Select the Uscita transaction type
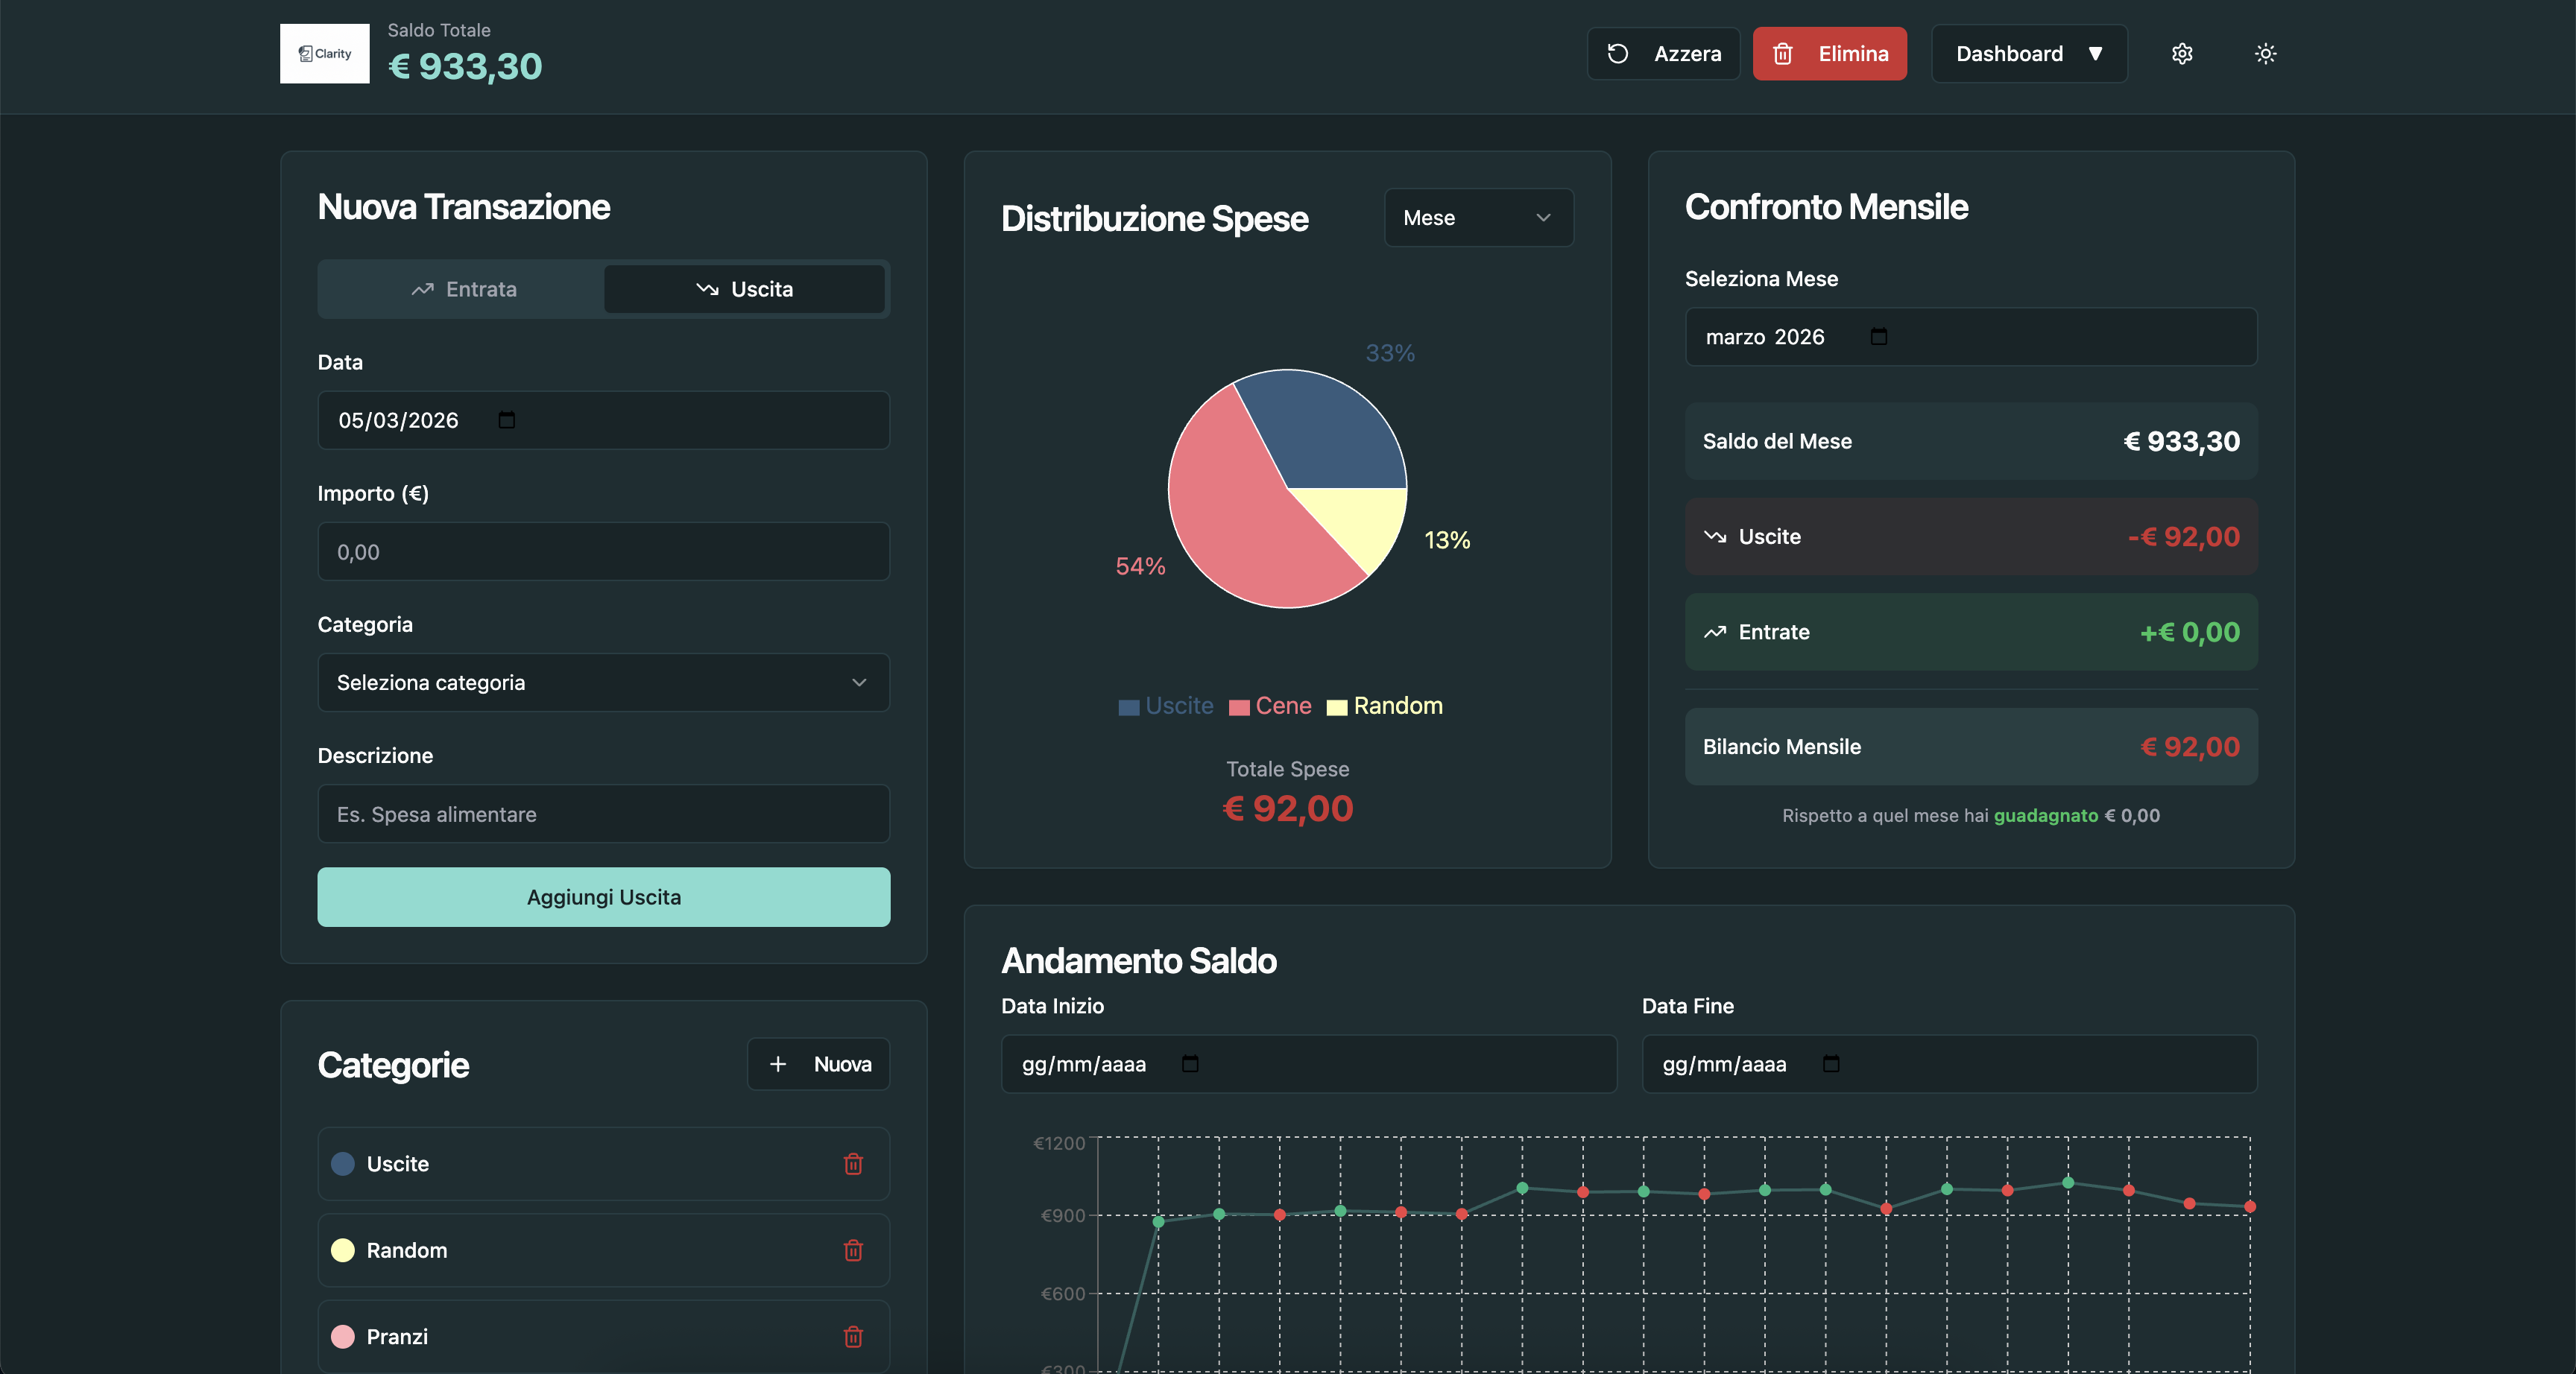Image resolution: width=2576 pixels, height=1374 pixels. coord(744,289)
